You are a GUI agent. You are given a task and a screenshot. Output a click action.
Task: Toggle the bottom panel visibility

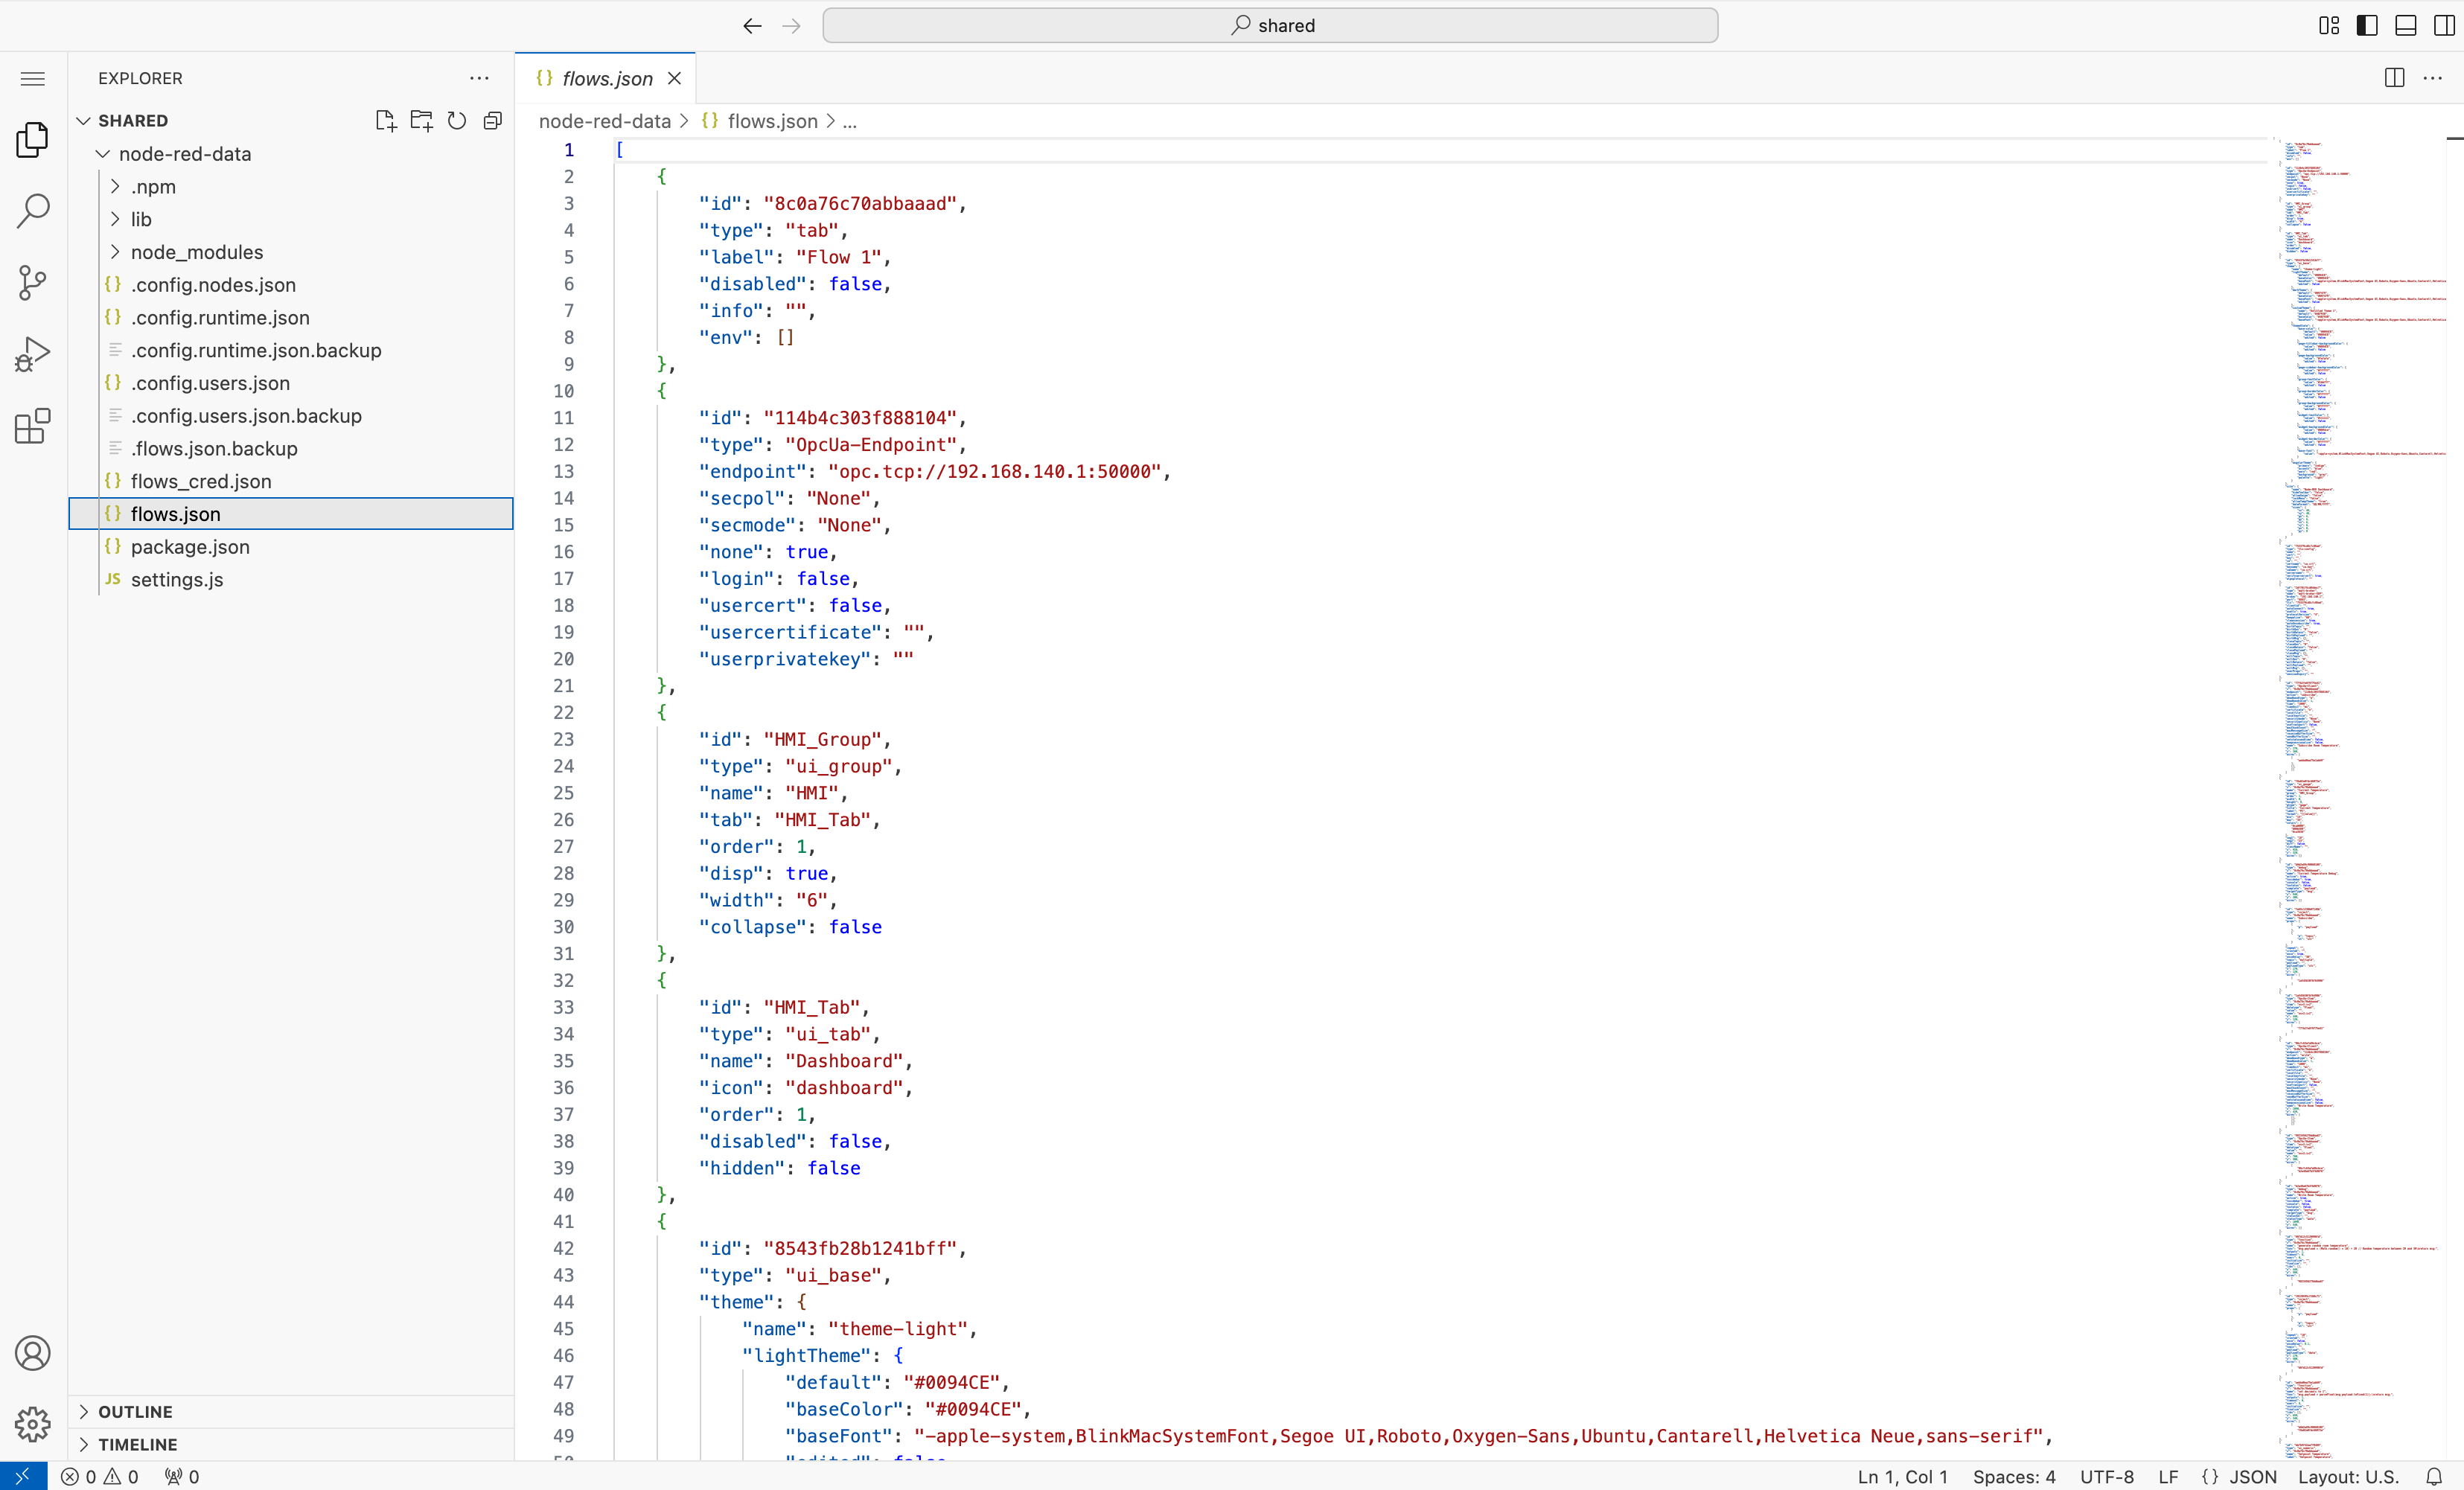tap(2405, 26)
